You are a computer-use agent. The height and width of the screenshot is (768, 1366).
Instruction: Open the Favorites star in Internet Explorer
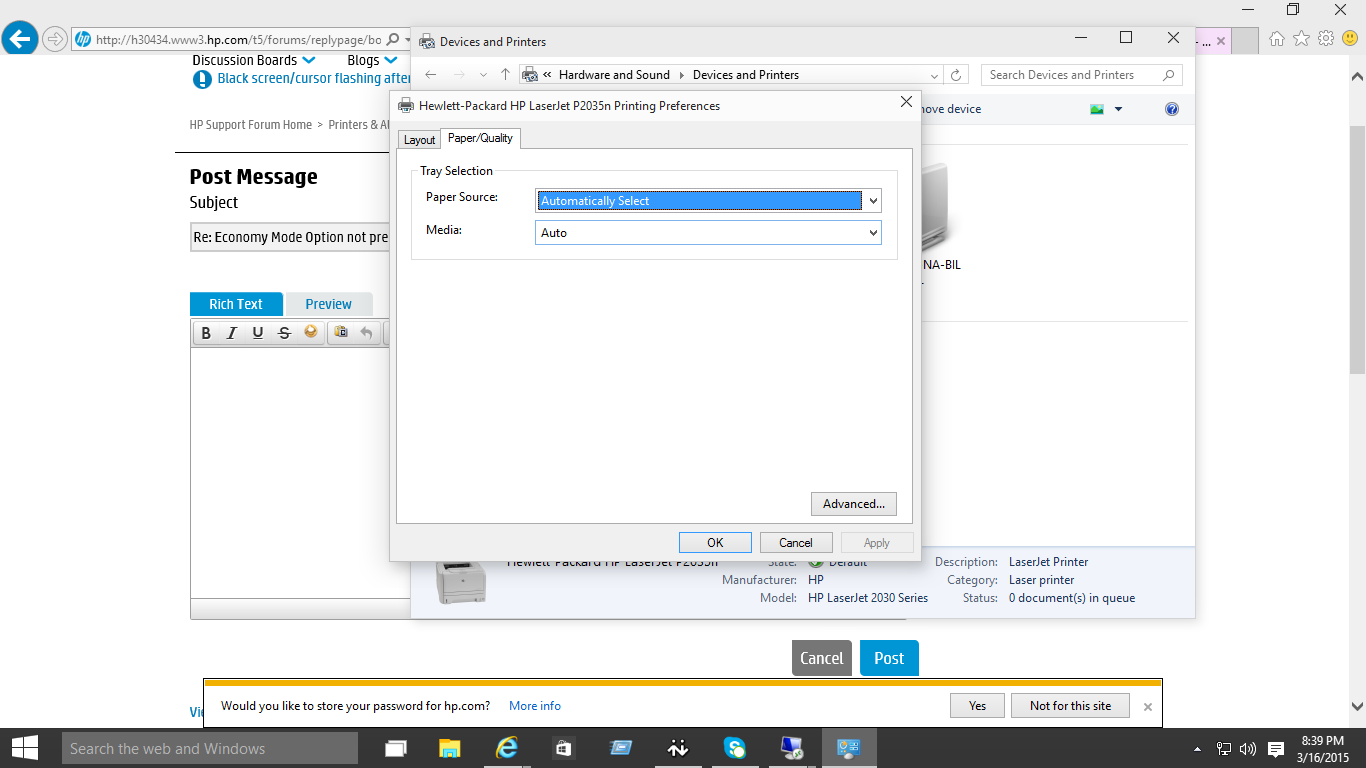[1301, 39]
